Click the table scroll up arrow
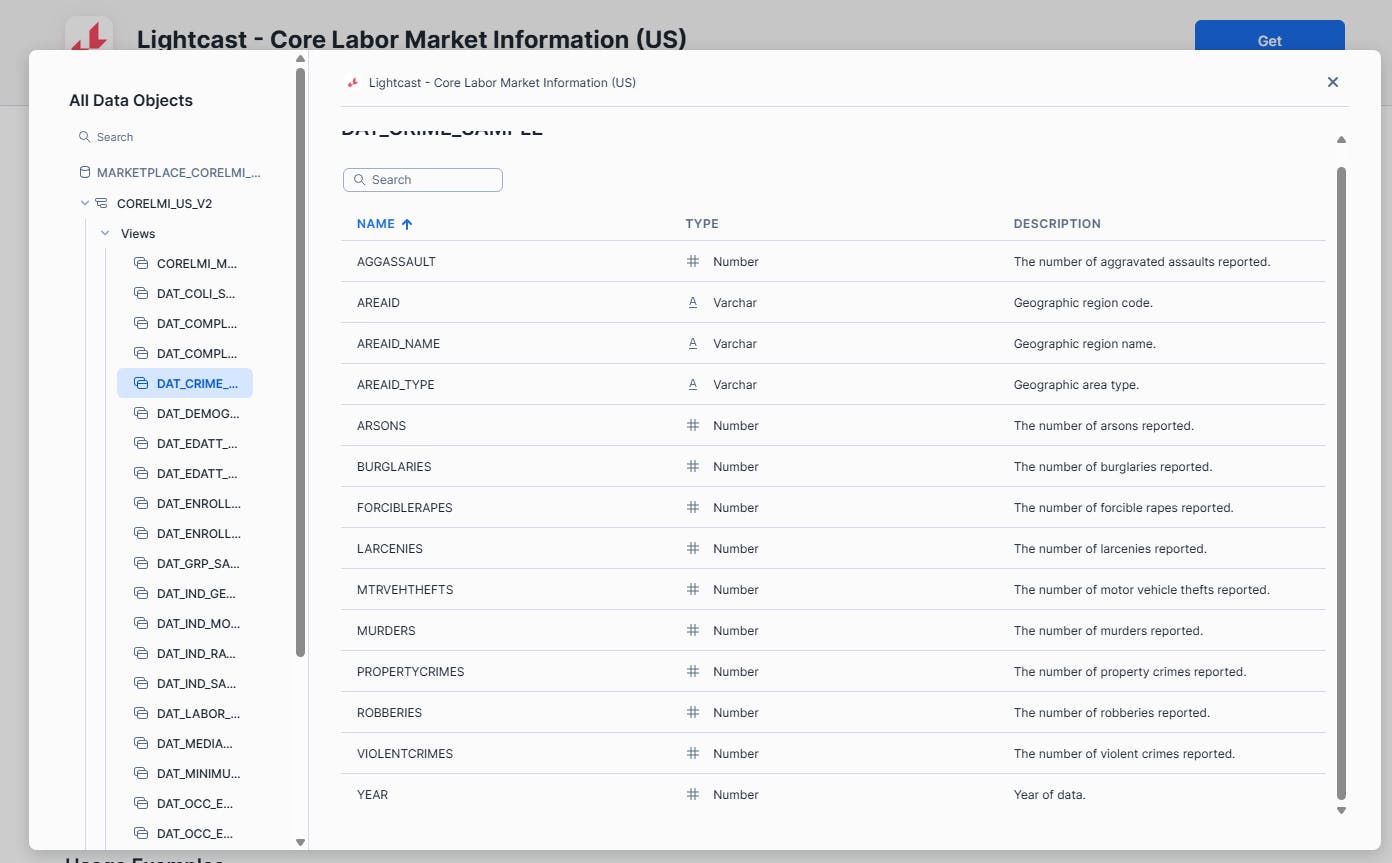The width and height of the screenshot is (1392, 863). (1341, 140)
